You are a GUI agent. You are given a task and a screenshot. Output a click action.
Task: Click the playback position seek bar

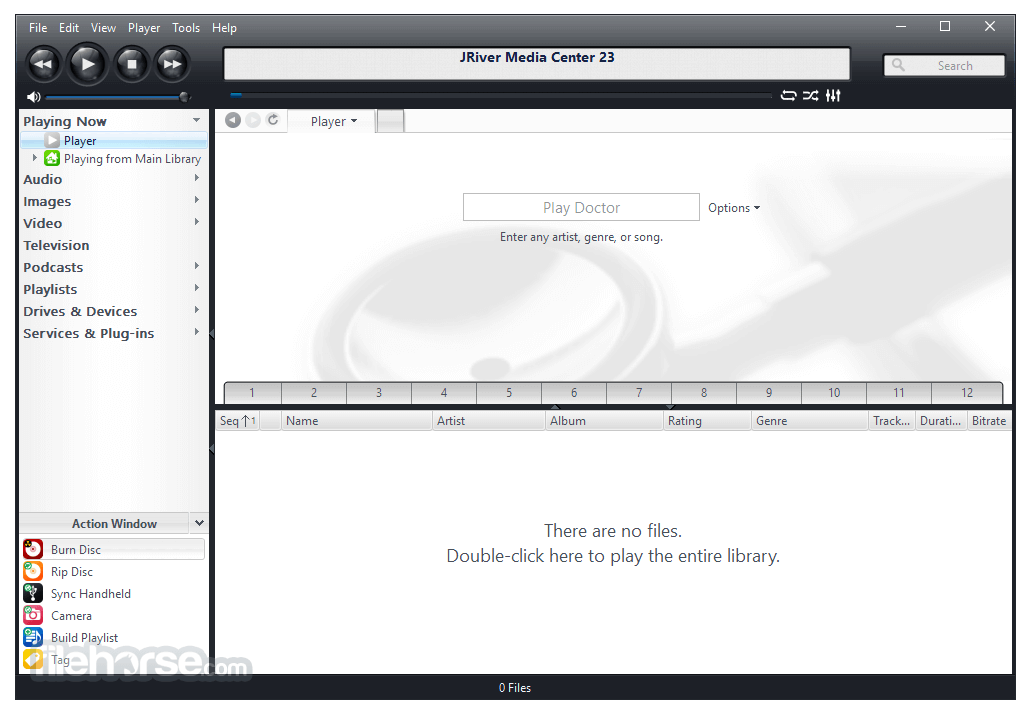pos(500,95)
